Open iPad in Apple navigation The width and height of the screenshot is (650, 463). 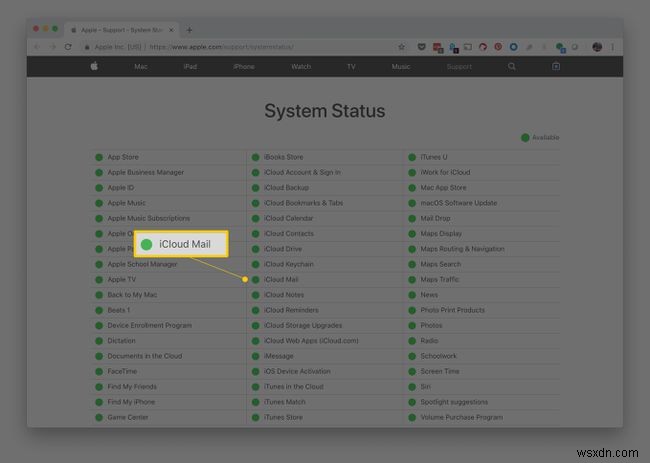(x=190, y=66)
